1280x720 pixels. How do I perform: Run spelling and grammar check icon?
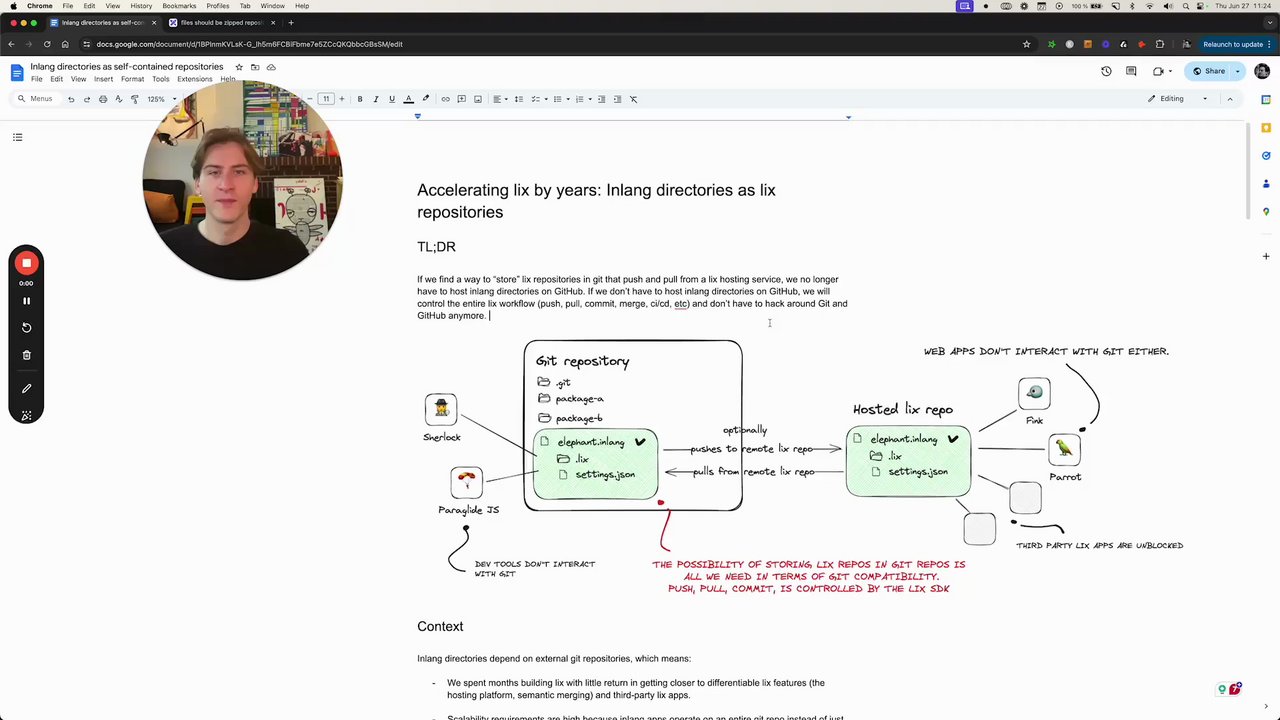tap(119, 99)
